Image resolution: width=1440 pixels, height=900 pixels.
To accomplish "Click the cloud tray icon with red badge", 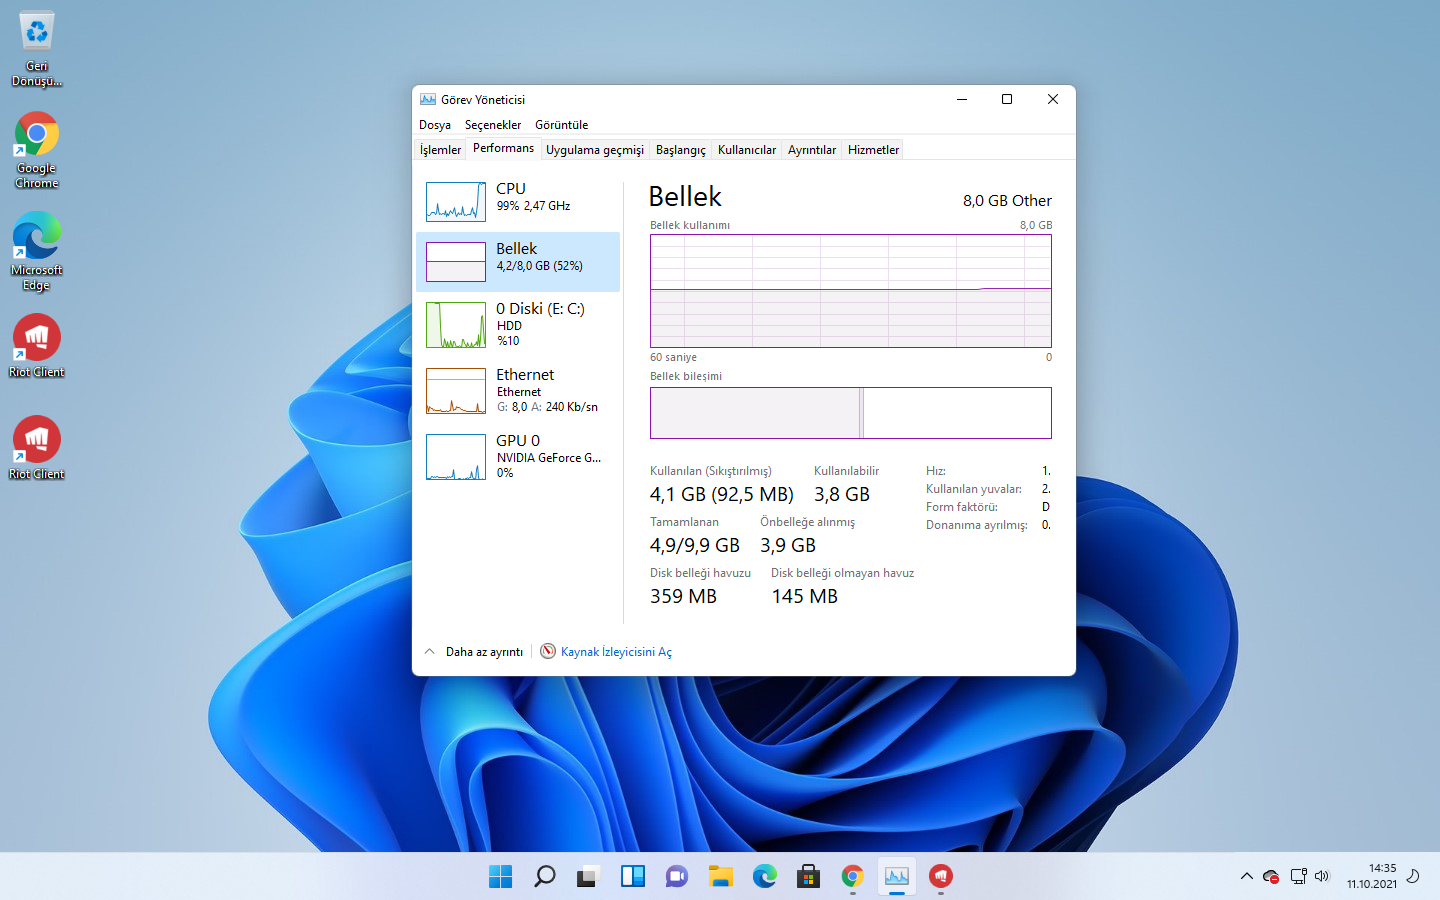I will 1271,877.
